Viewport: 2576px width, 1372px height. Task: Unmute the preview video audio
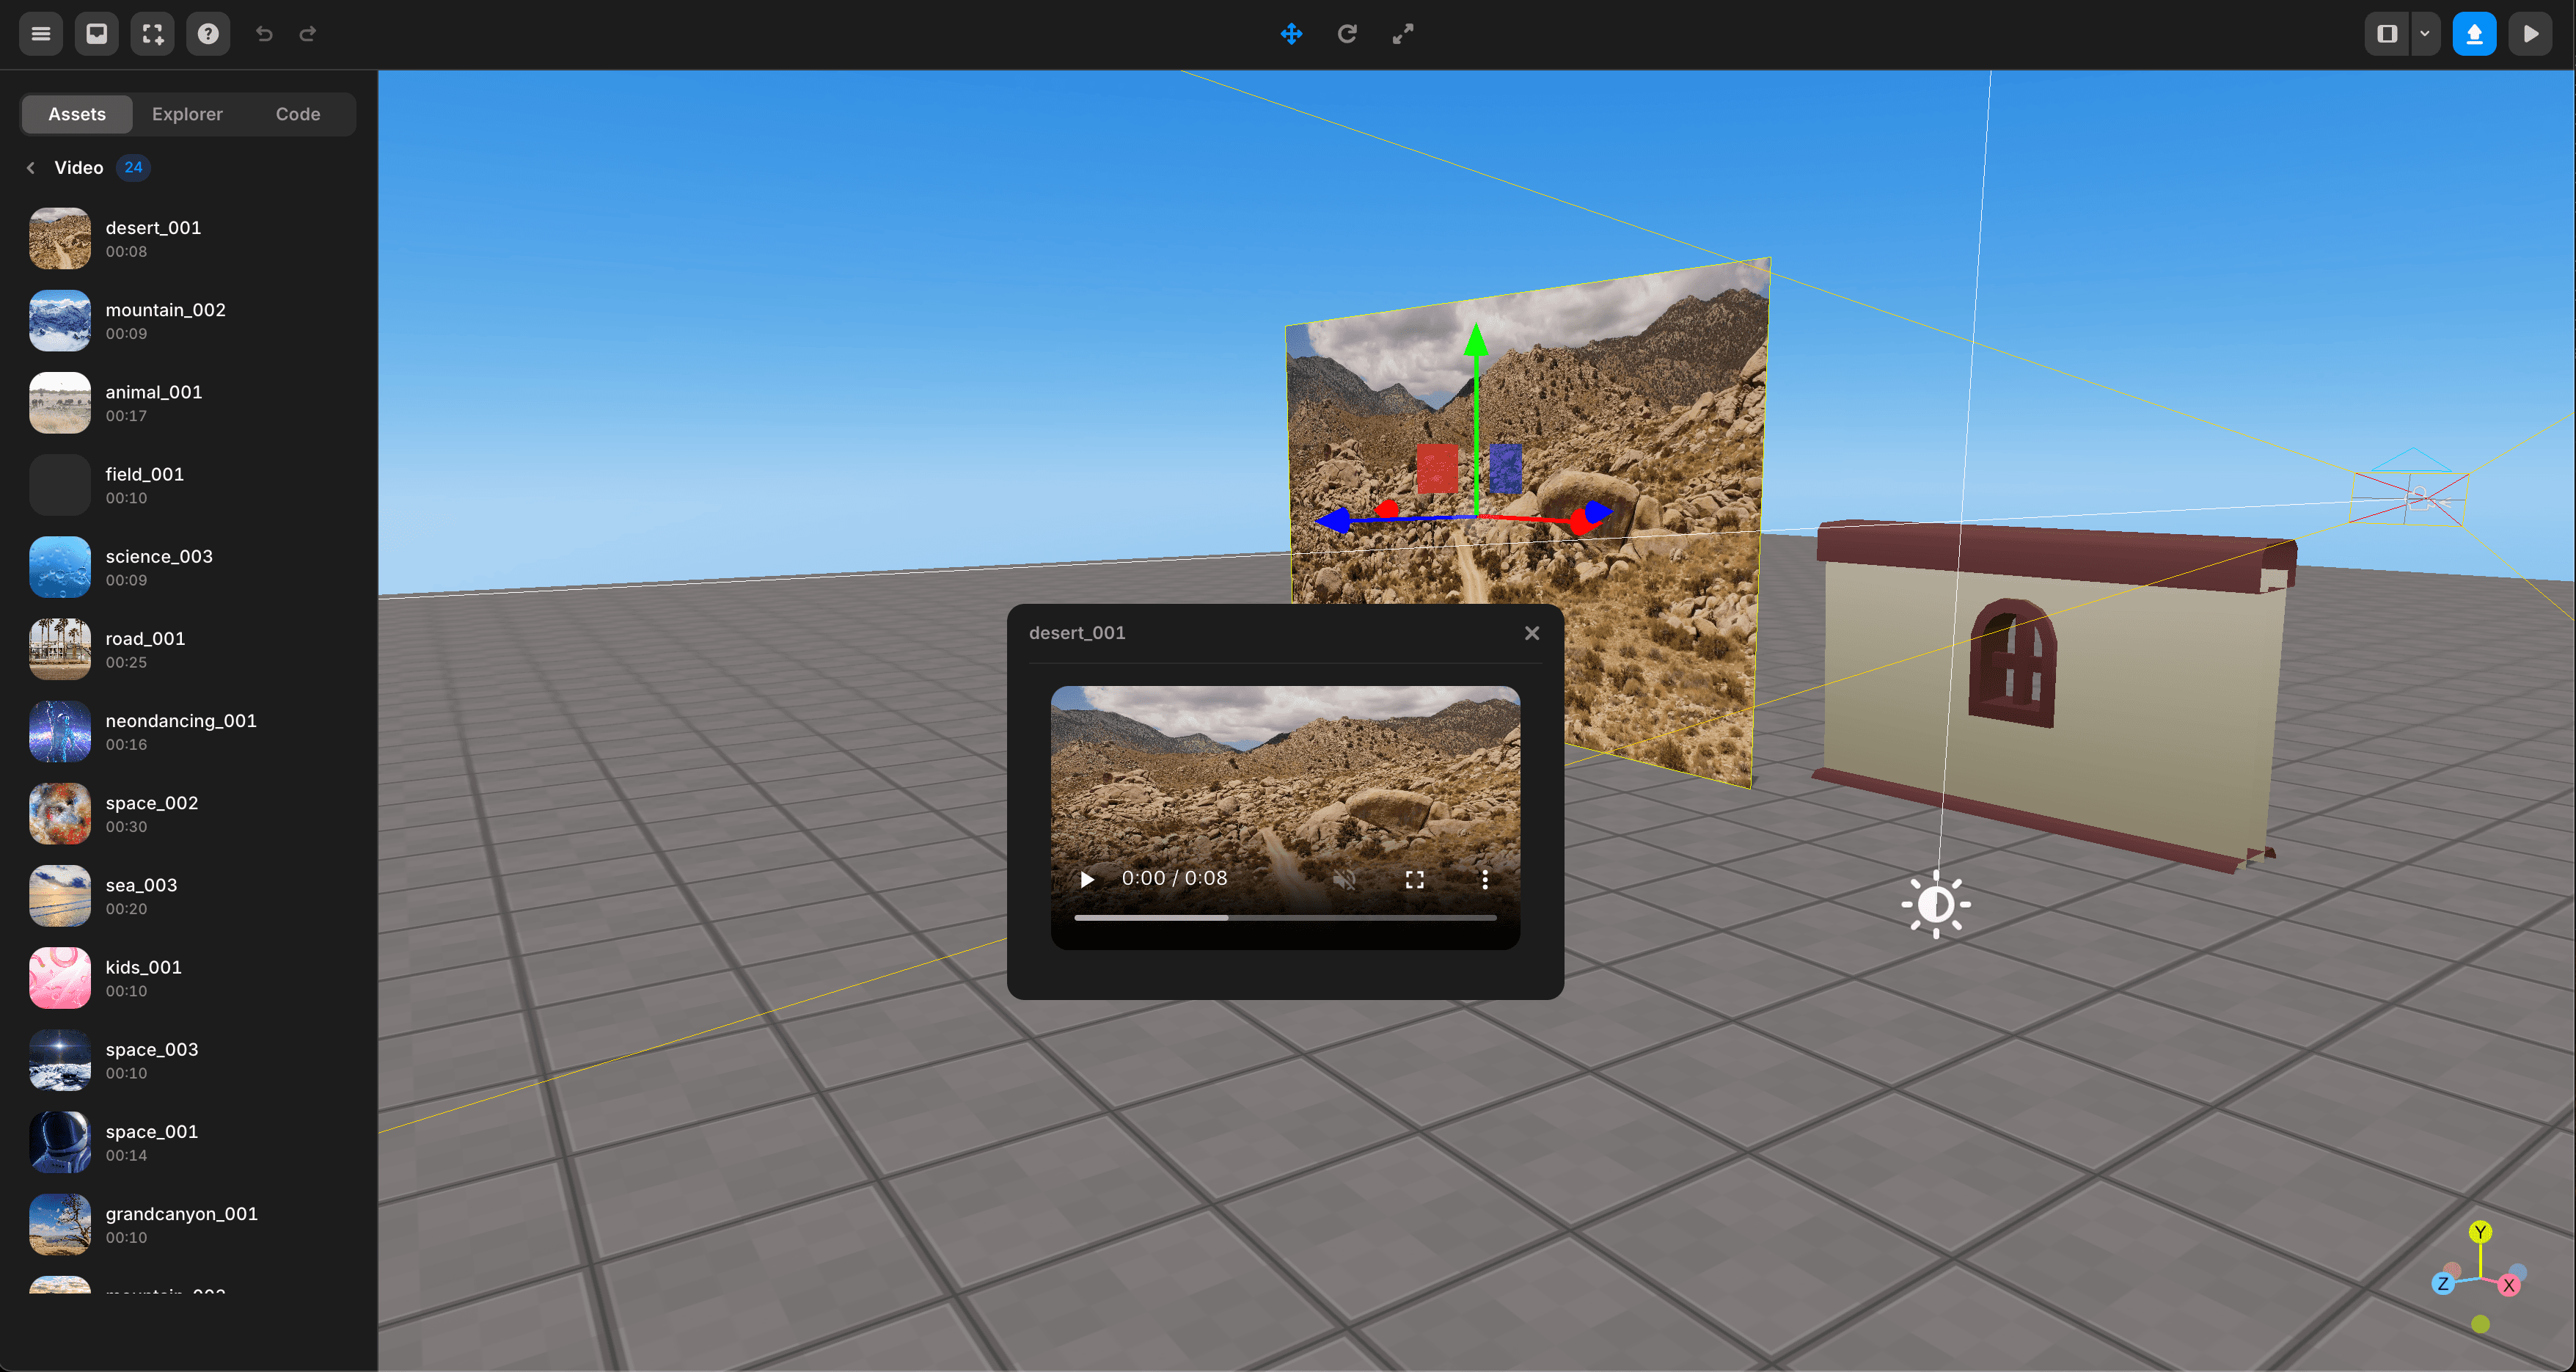(x=1344, y=879)
